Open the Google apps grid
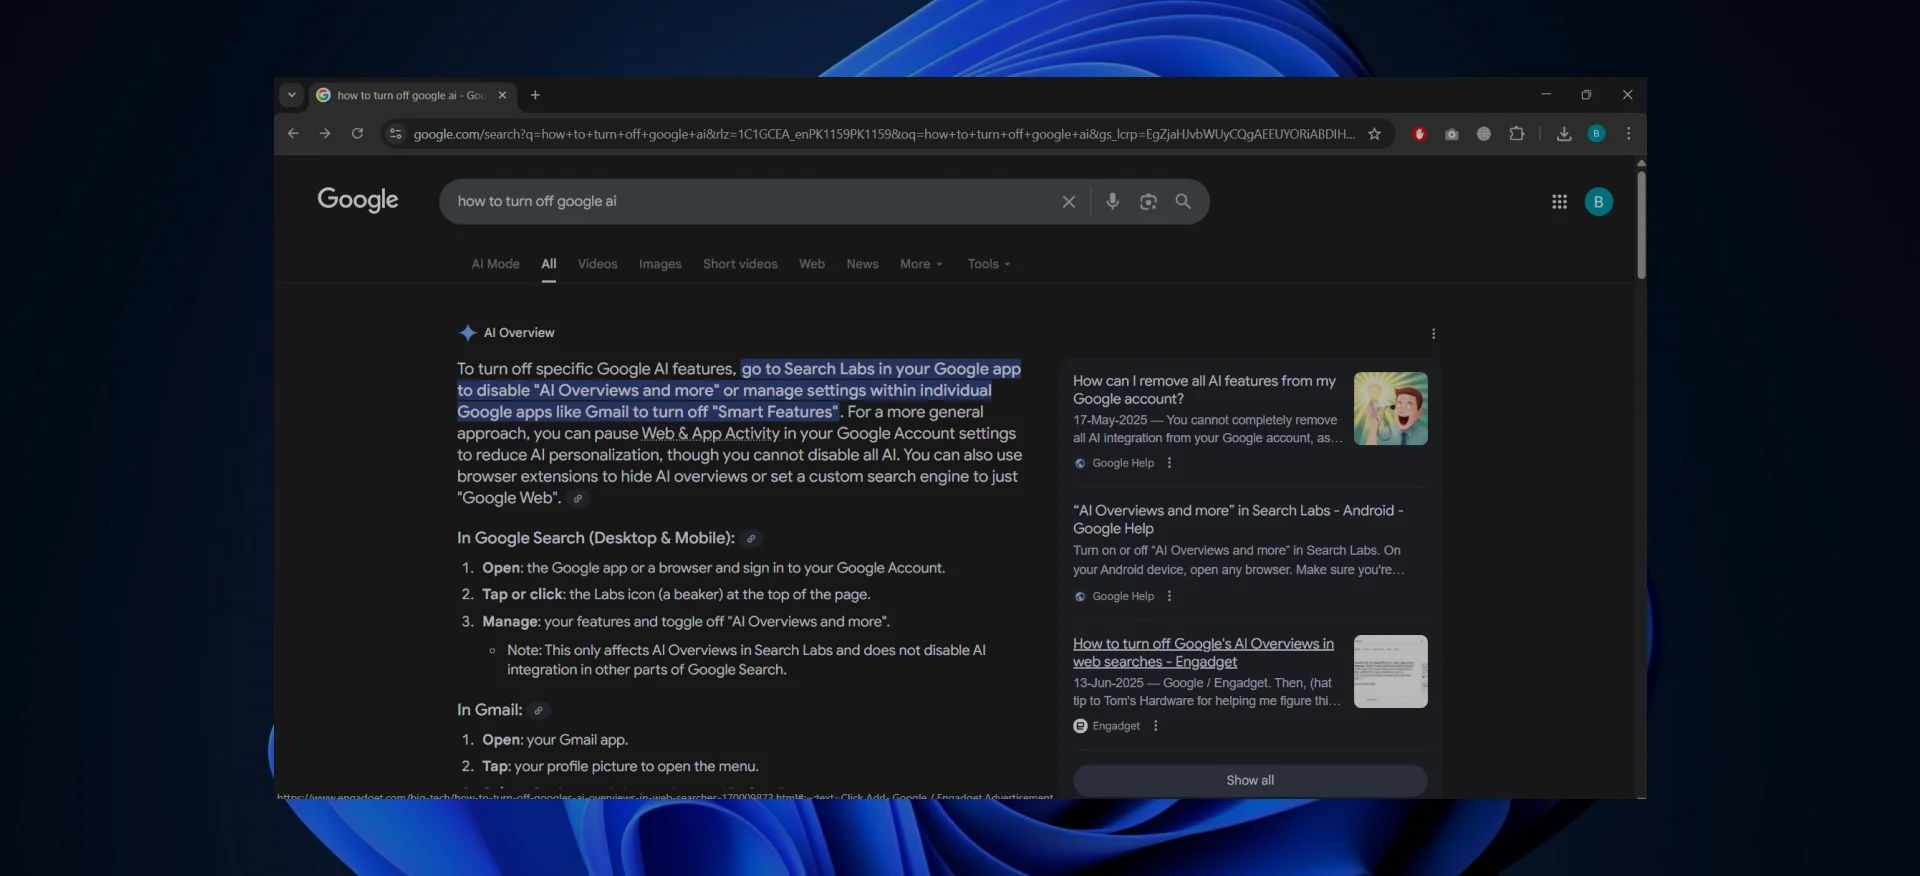The image size is (1920, 876). pyautogui.click(x=1558, y=202)
